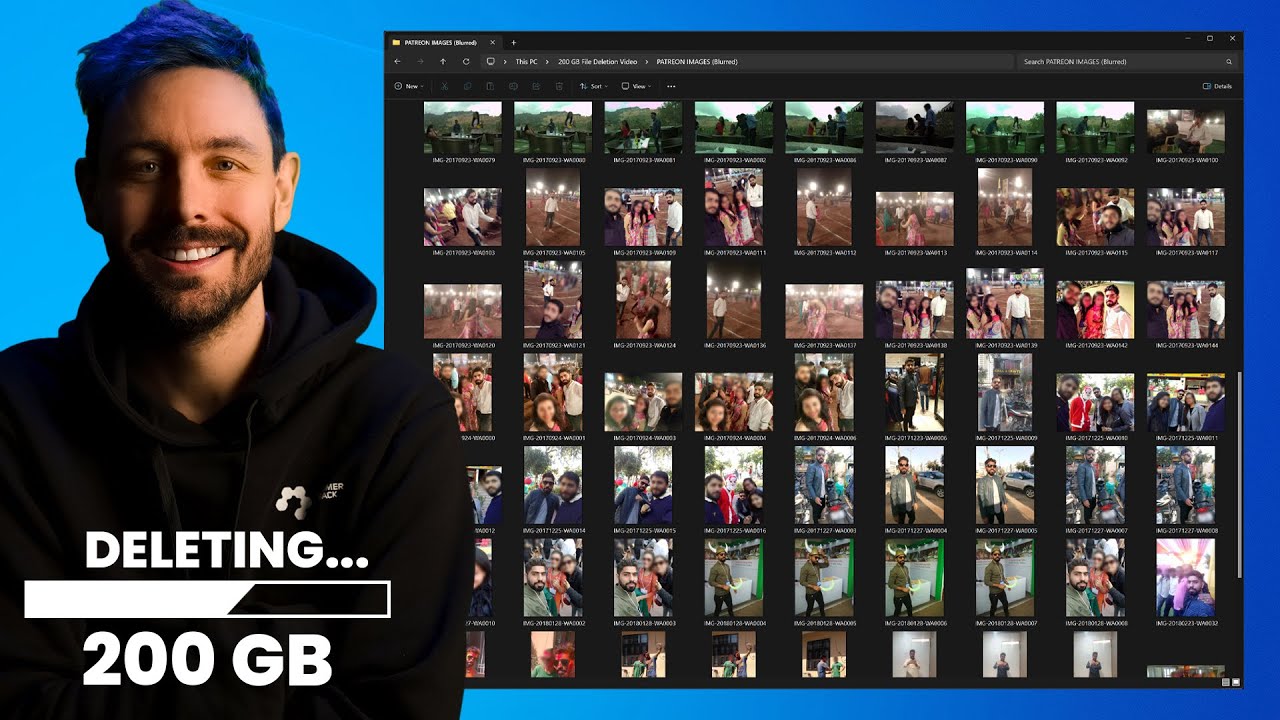Select thumbnail IMG-20170923-WA0079
This screenshot has width=1280, height=720.
[462, 128]
